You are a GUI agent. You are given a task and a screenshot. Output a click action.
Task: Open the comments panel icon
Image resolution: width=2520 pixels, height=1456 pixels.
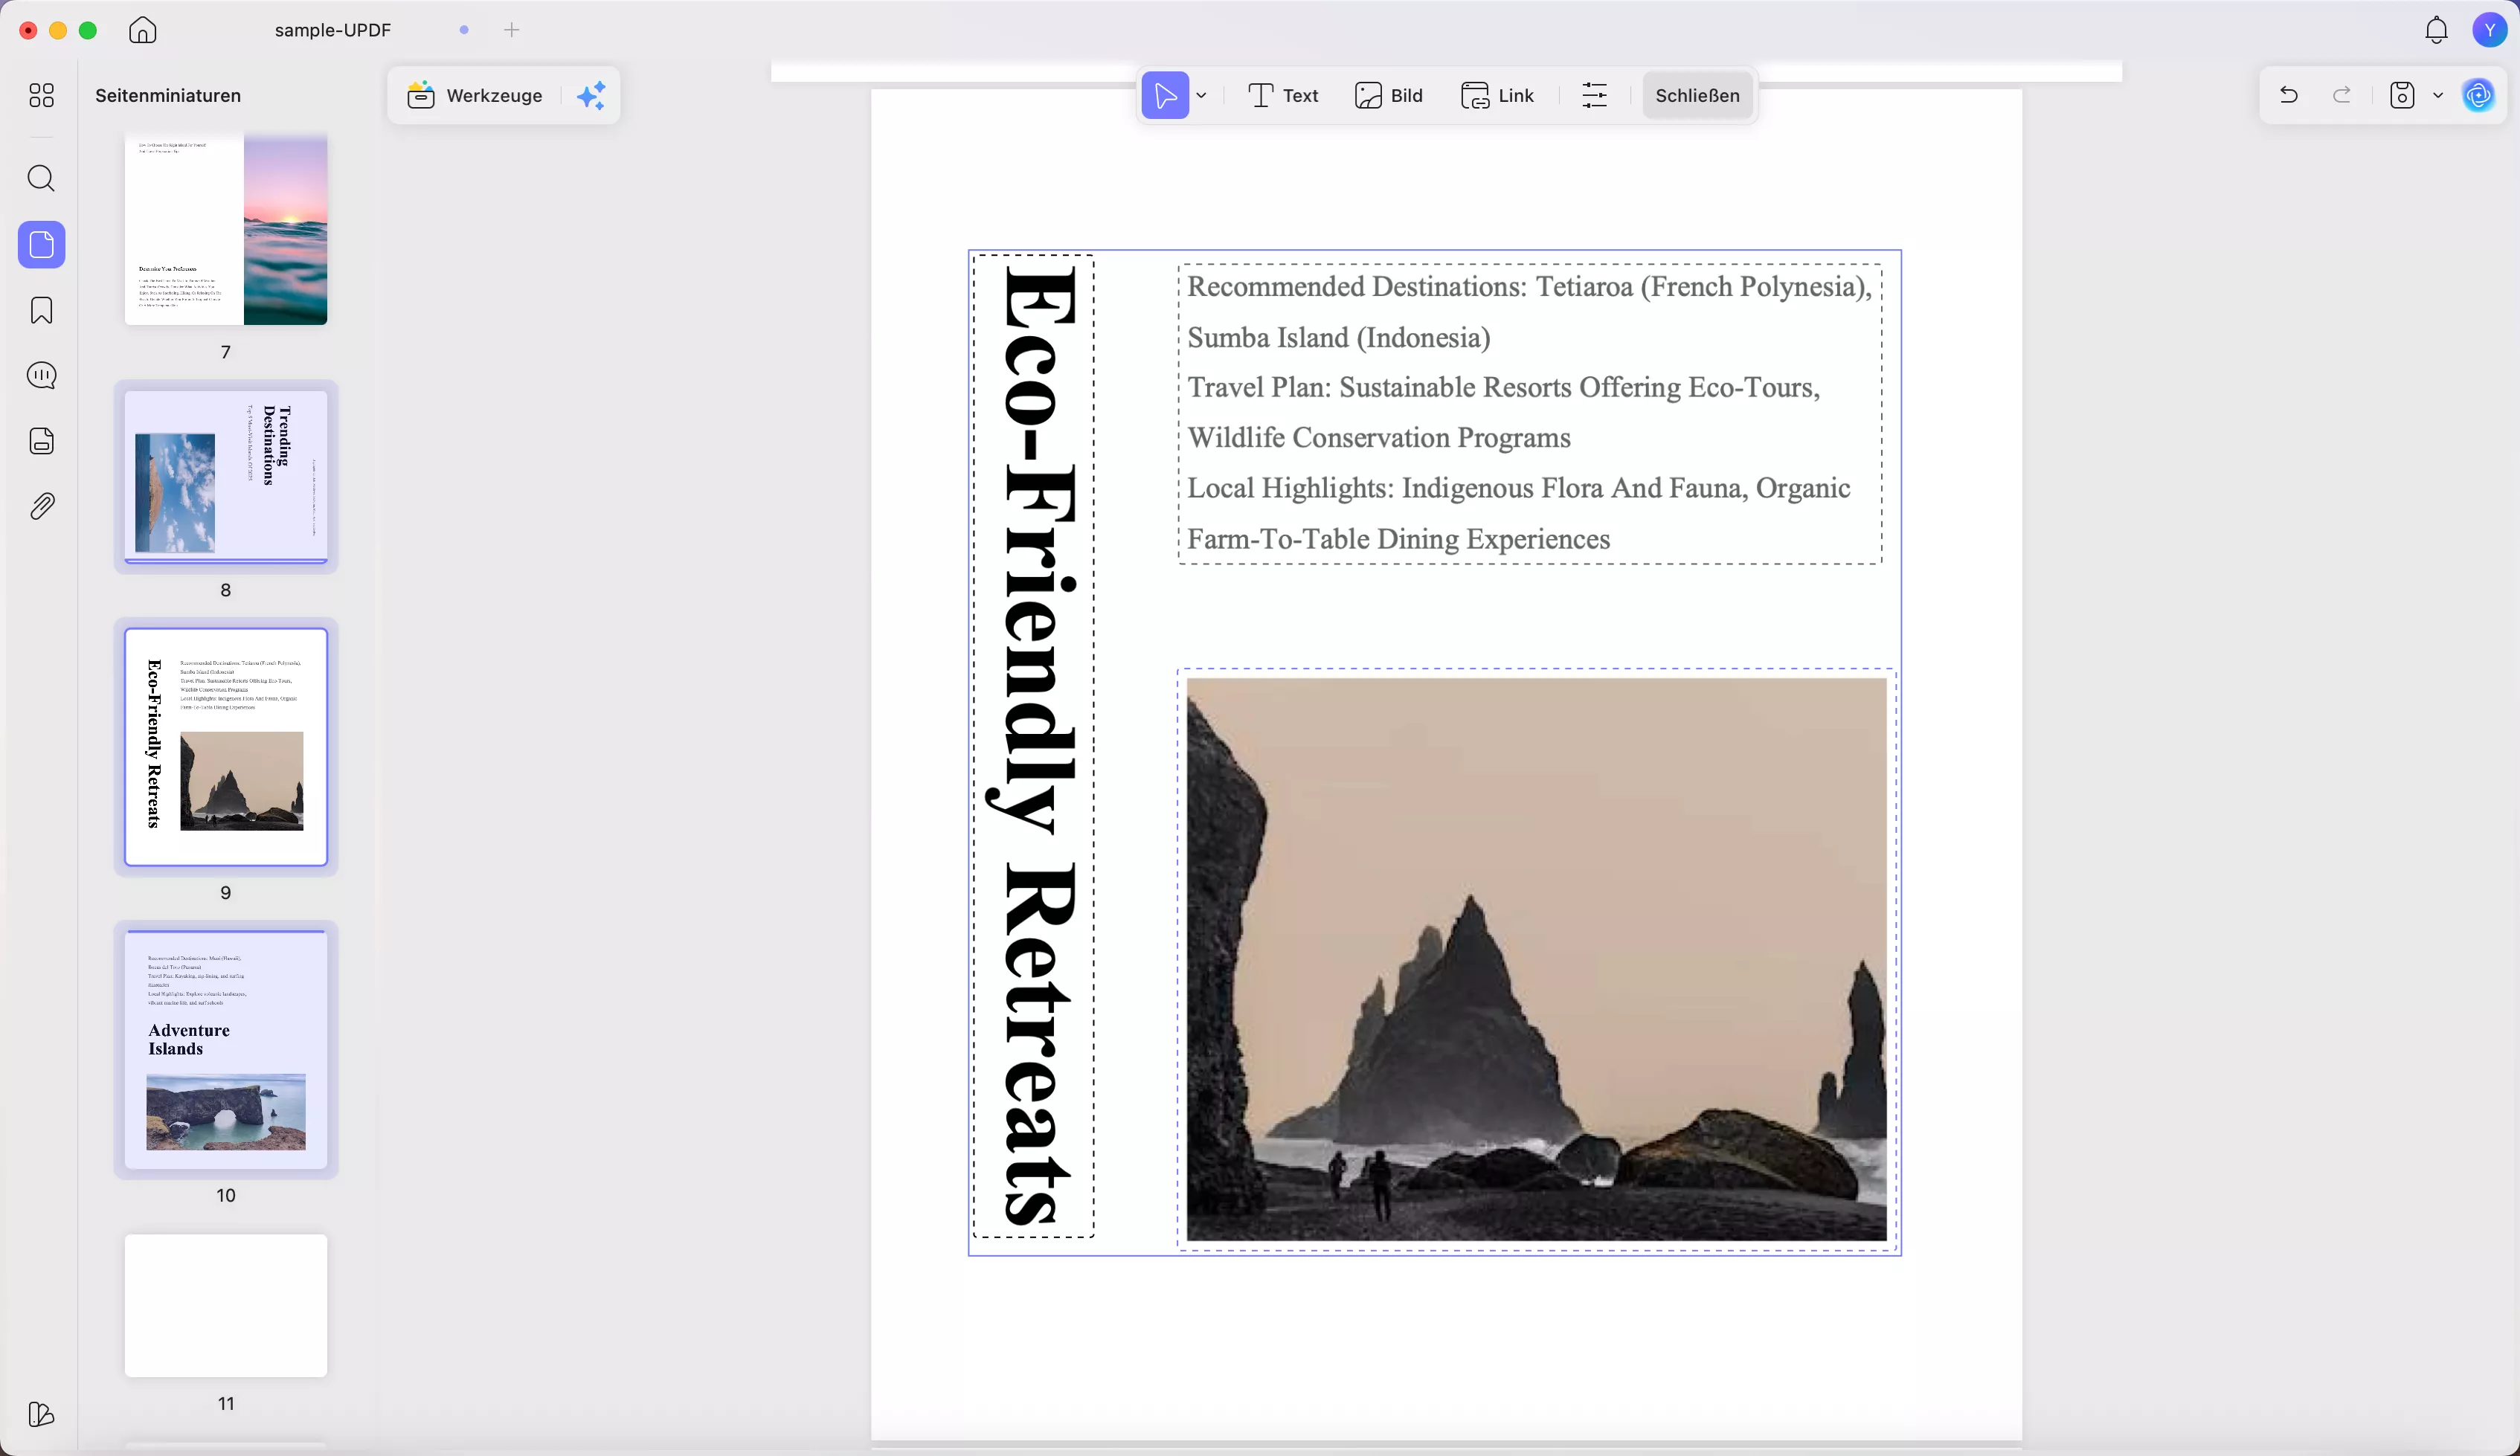[41, 376]
